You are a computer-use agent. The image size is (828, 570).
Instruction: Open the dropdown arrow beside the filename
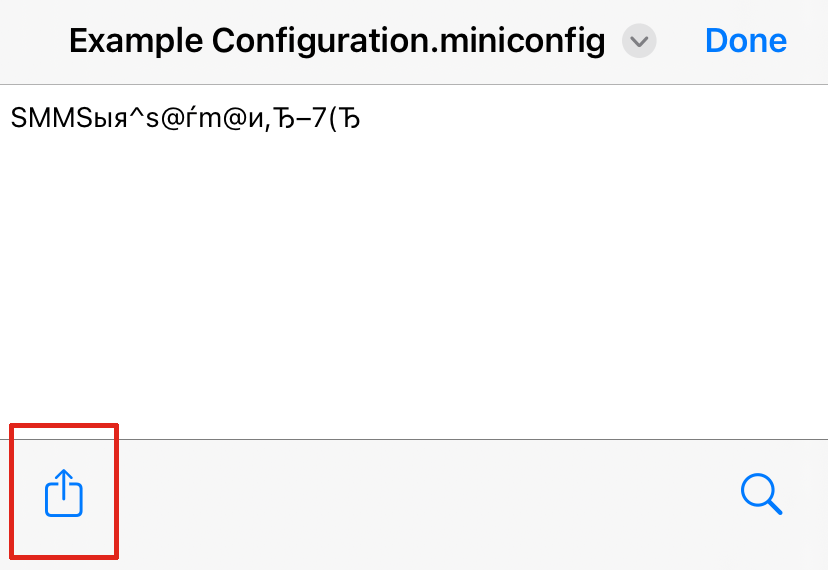point(639,42)
